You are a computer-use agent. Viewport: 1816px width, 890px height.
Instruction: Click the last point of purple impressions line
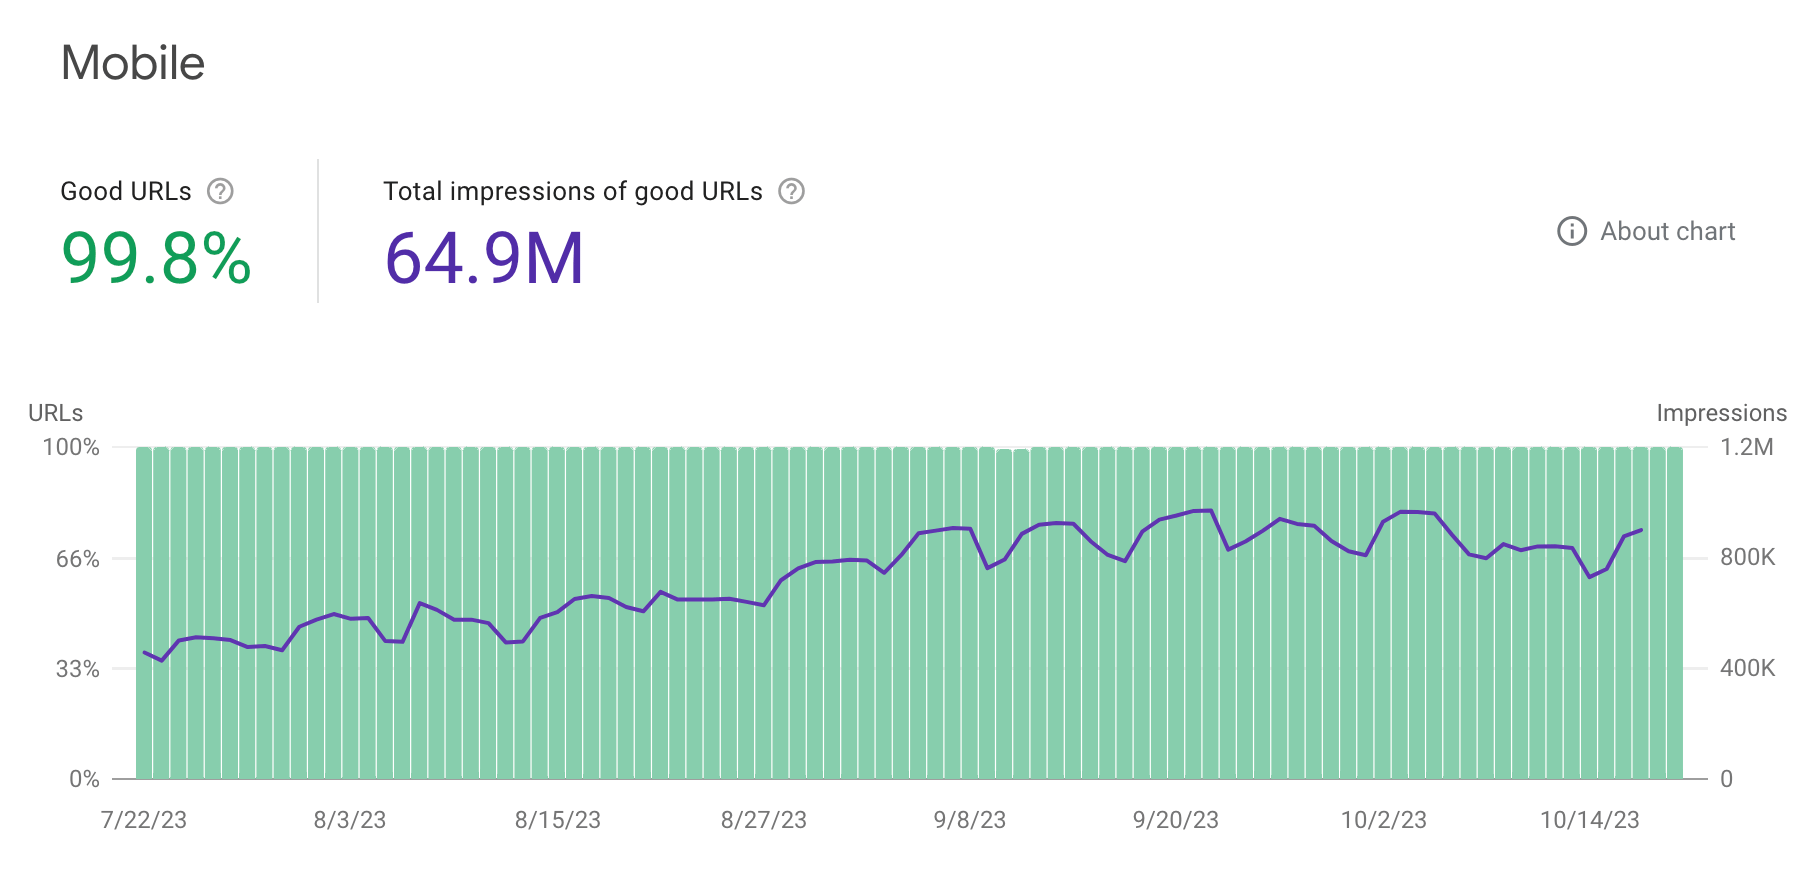point(1641,530)
